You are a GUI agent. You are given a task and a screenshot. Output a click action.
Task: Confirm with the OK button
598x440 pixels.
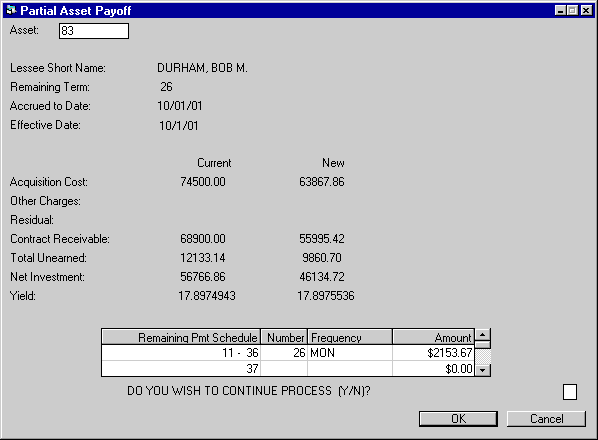[458, 419]
